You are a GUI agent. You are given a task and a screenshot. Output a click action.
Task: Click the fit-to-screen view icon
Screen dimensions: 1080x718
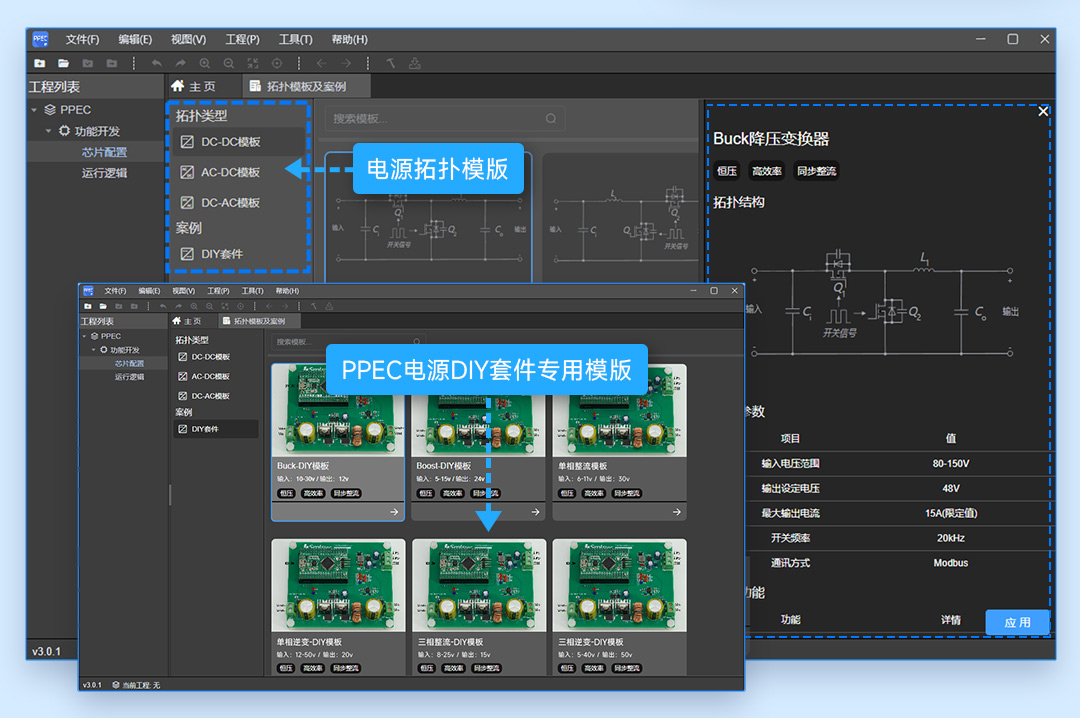click(253, 62)
